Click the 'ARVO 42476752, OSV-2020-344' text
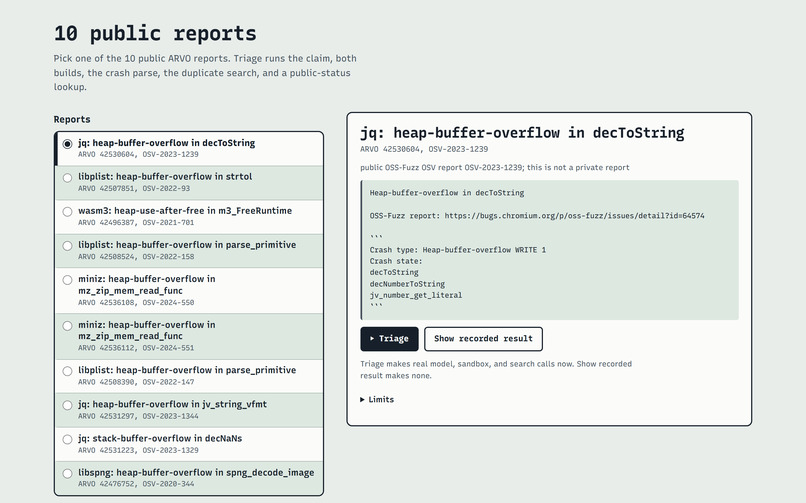806x503 pixels. 136,484
